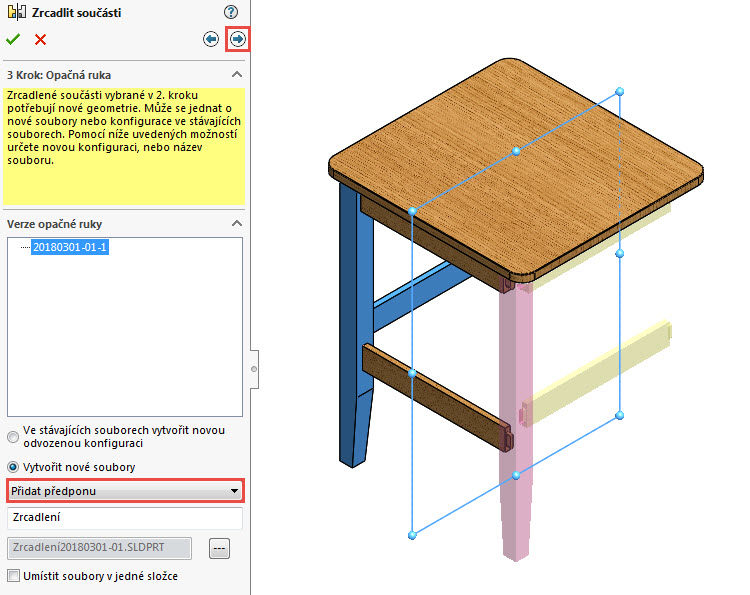Image resolution: width=750 pixels, height=595 pixels.
Task: Click the panel splitter handle
Action: point(254,369)
